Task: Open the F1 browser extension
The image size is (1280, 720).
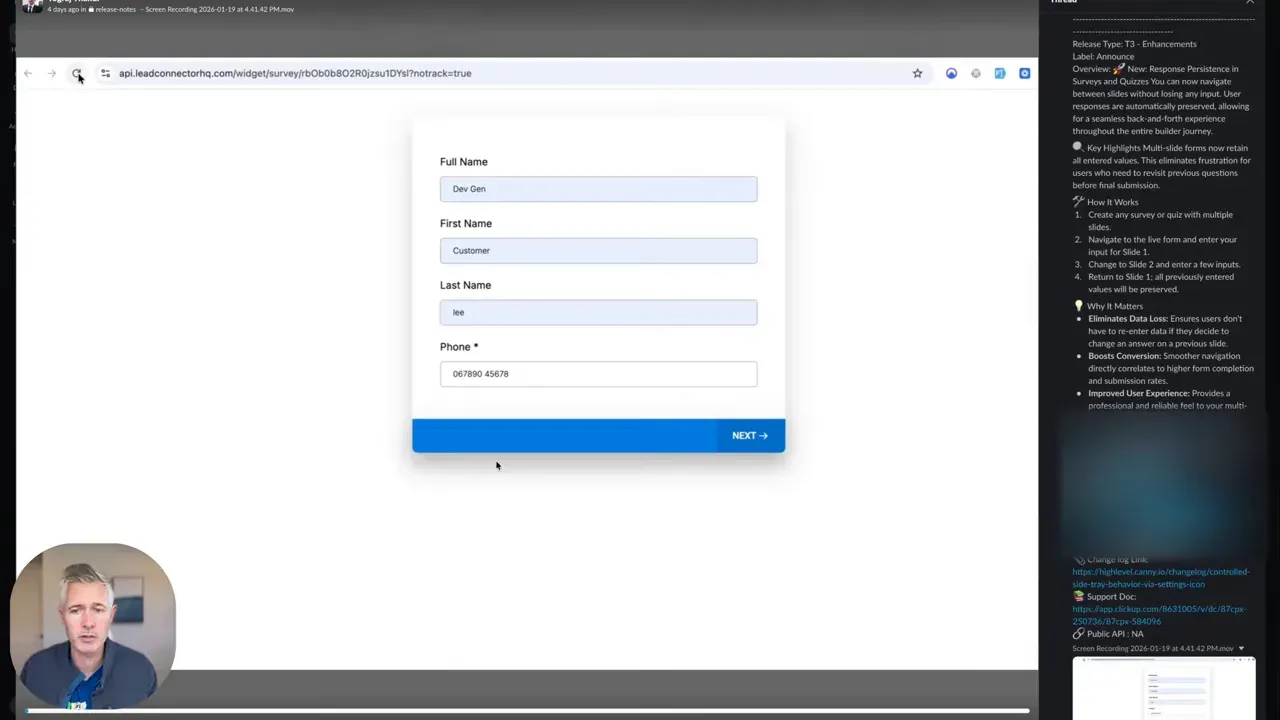Action: click(999, 73)
